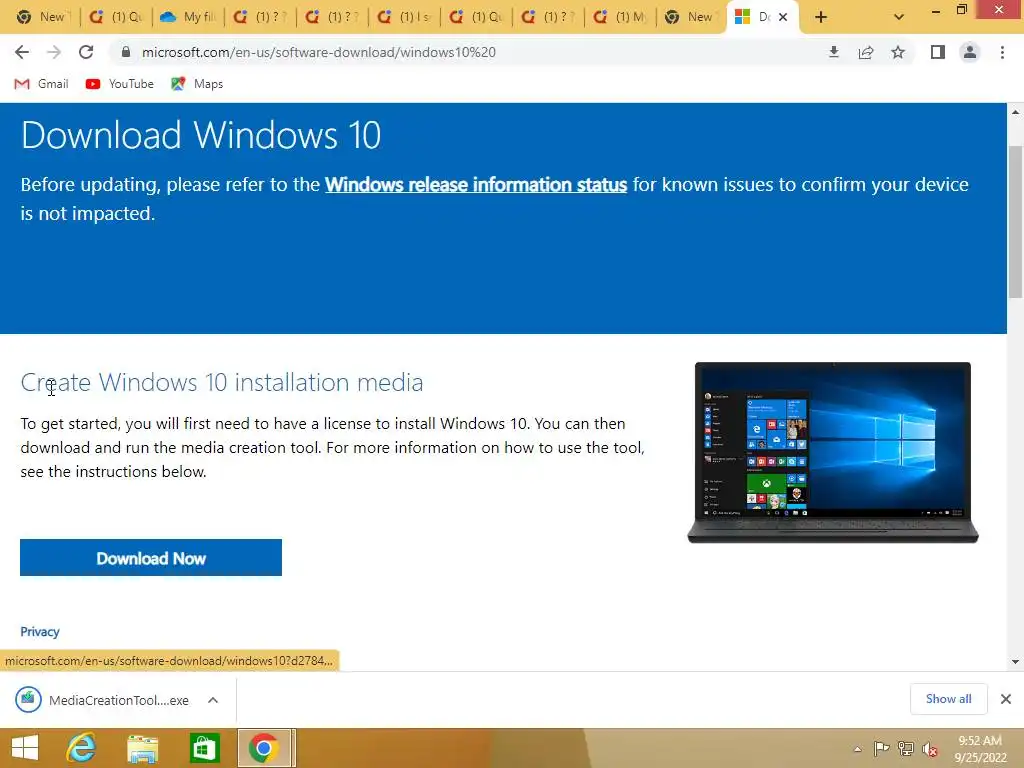Launch Internet Explorer from taskbar
Viewport: 1024px width, 768px height.
81,748
